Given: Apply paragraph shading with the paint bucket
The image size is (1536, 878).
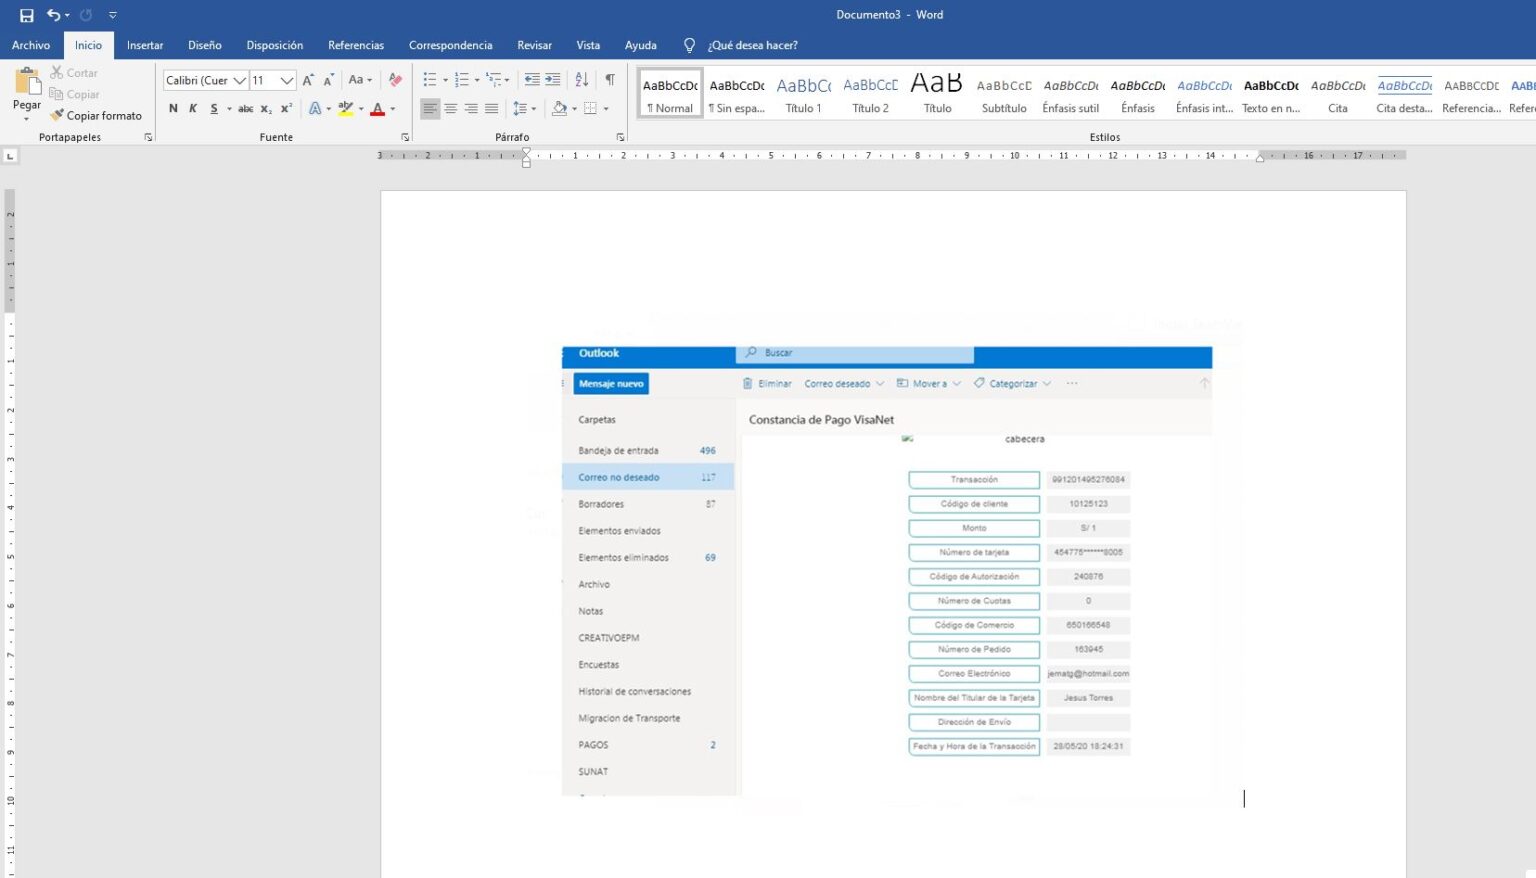Looking at the screenshot, I should click(x=560, y=108).
